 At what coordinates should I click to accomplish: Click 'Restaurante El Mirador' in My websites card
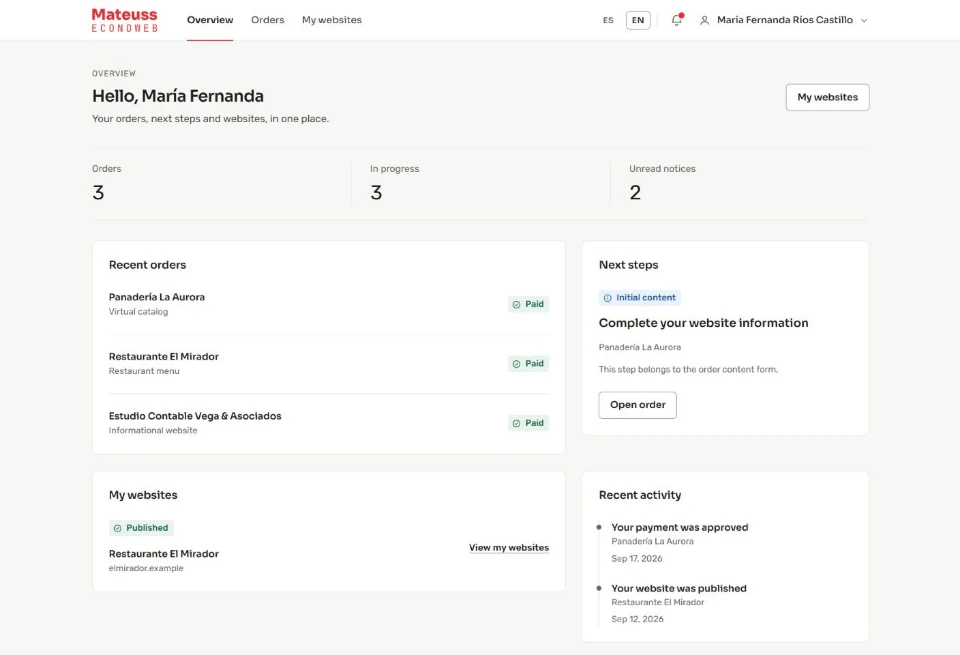click(163, 553)
